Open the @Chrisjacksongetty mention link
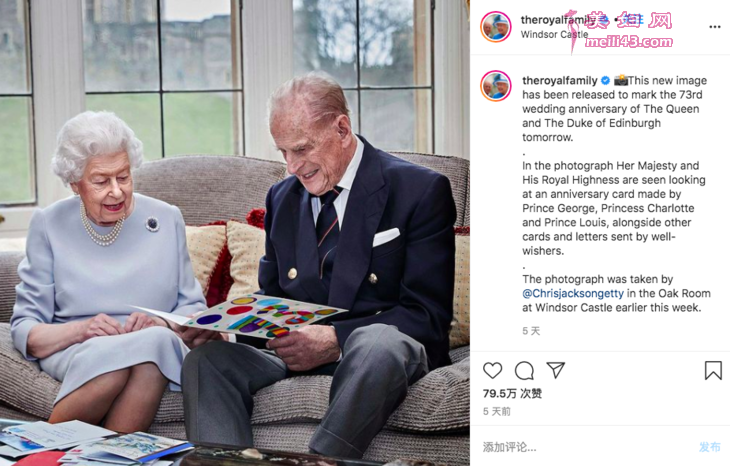 573,293
